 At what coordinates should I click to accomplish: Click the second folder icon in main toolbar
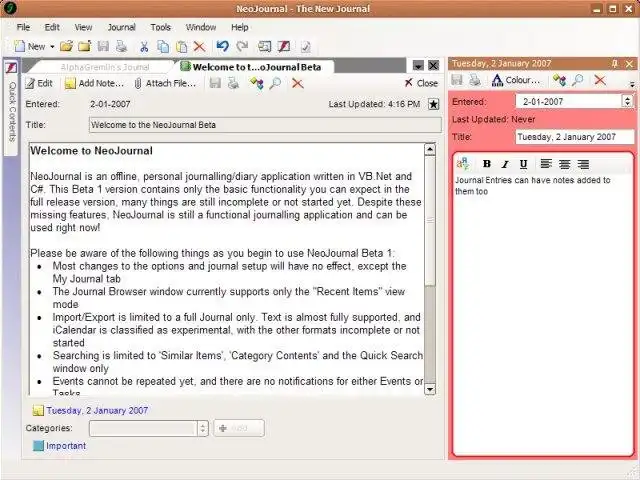point(84,47)
